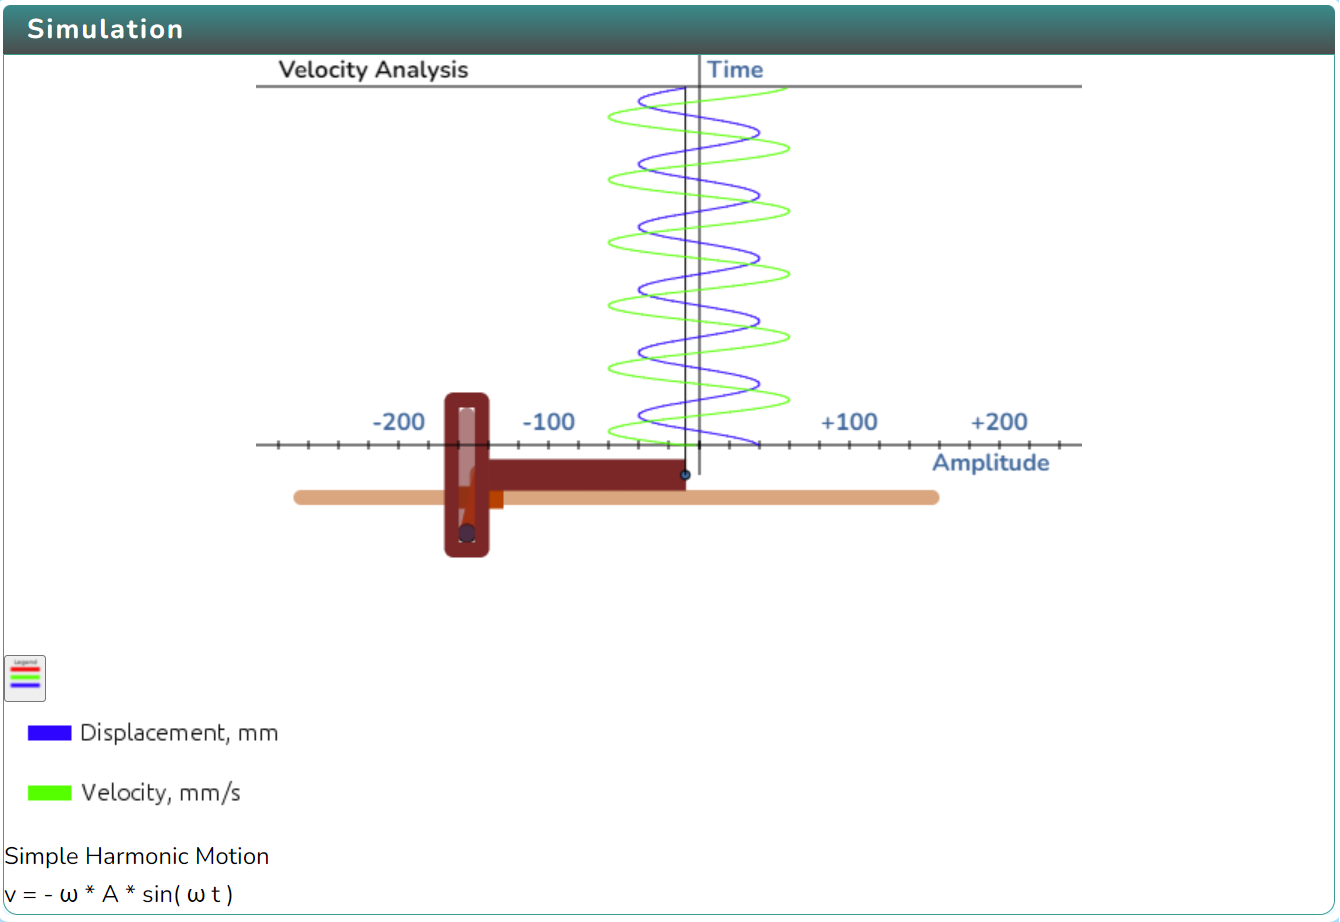Click the +100 amplitude axis mark
This screenshot has height=922, width=1340.
[849, 422]
